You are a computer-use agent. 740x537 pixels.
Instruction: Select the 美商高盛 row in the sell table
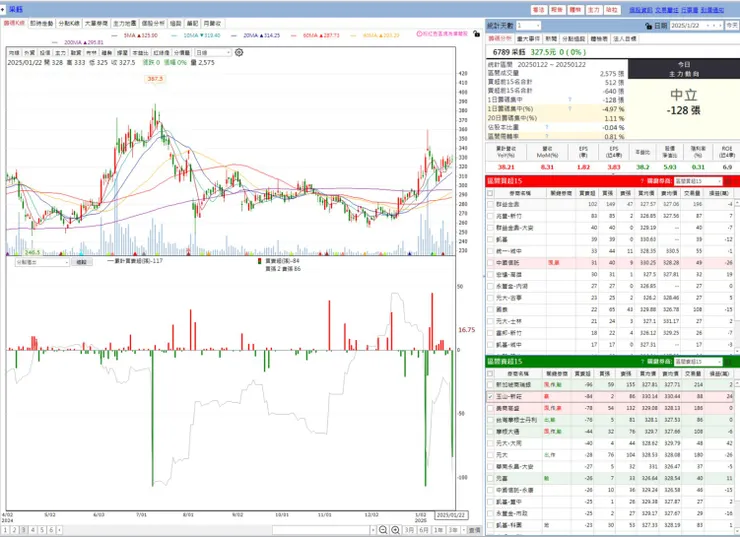pos(609,408)
